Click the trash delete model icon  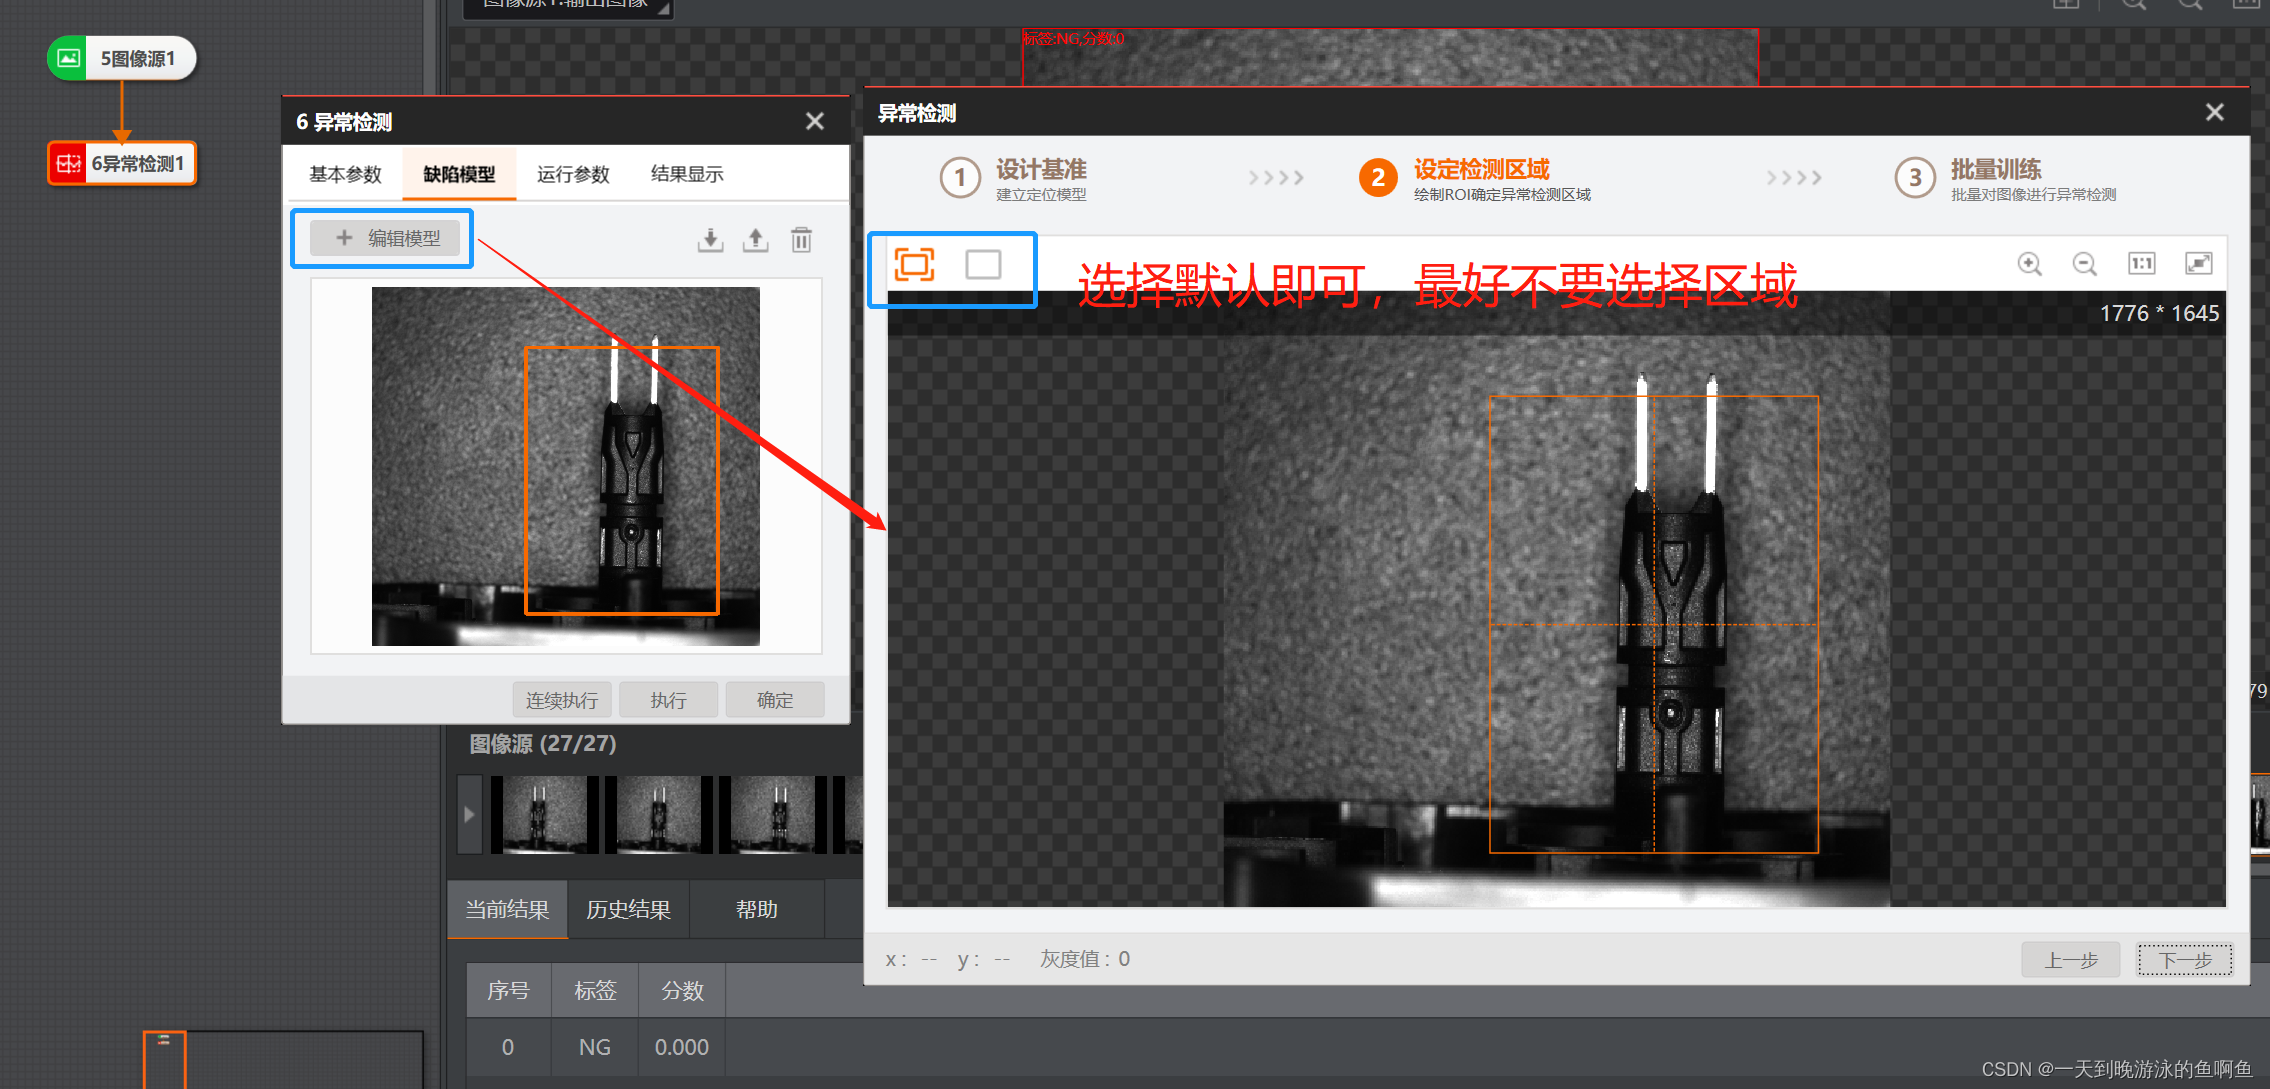pos(801,240)
